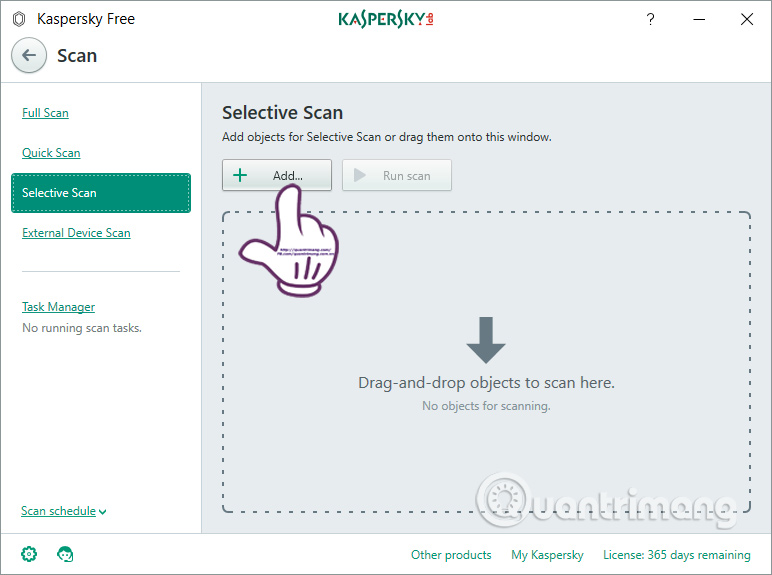Open the Full Scan section
The image size is (772, 575).
coord(45,113)
